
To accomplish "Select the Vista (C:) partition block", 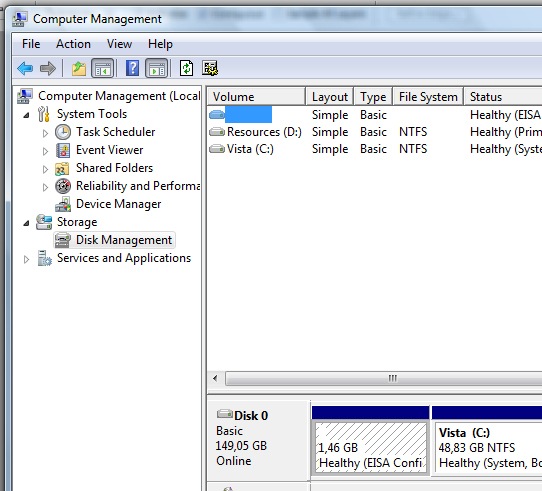I will [x=487, y=448].
